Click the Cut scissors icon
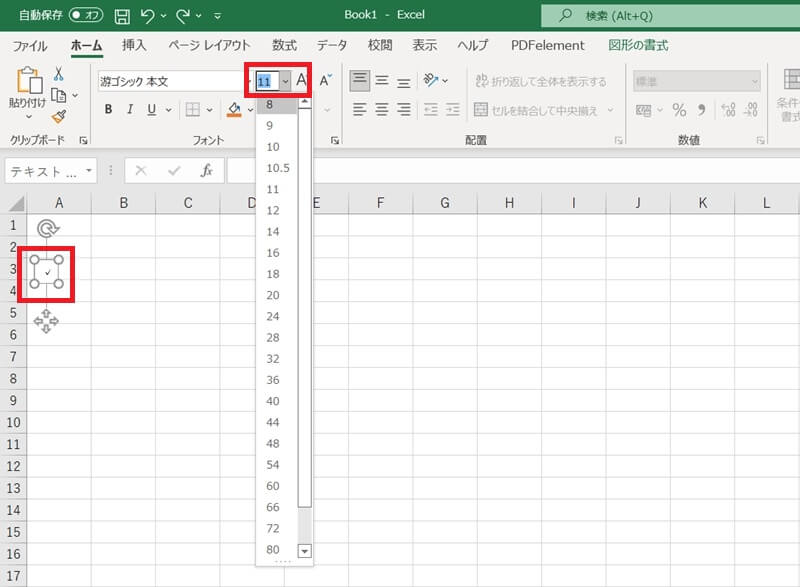Viewport: 800px width, 587px height. click(x=58, y=75)
